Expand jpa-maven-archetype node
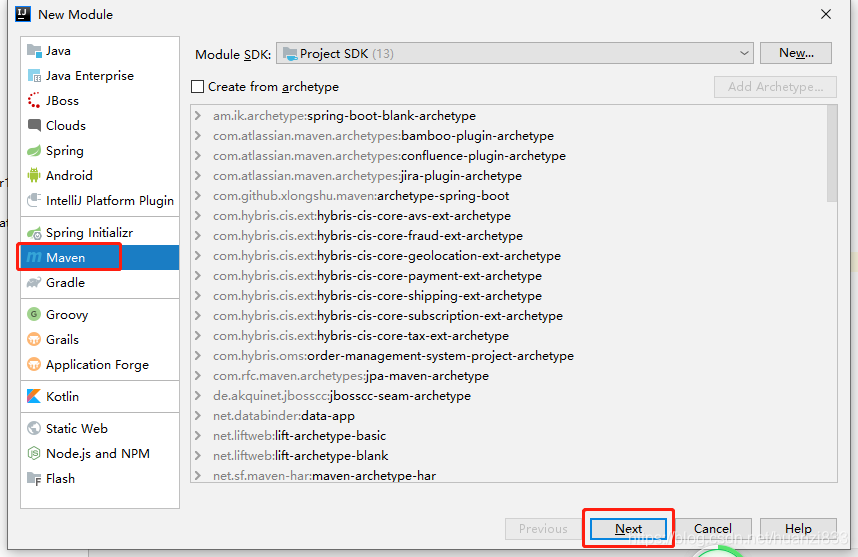858x557 pixels. point(198,376)
